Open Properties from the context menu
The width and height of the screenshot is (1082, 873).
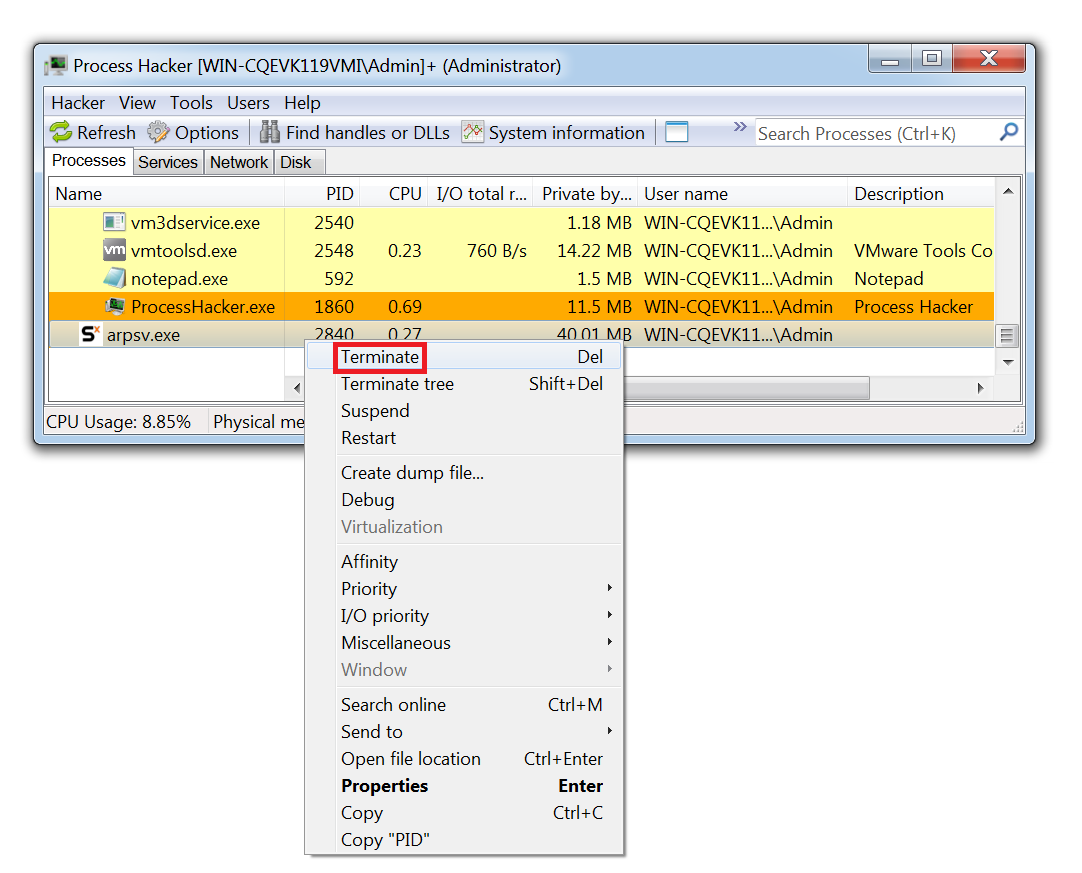tap(464, 785)
